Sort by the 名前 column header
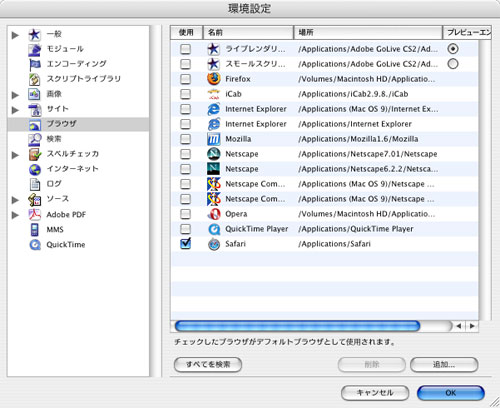 tap(248, 32)
